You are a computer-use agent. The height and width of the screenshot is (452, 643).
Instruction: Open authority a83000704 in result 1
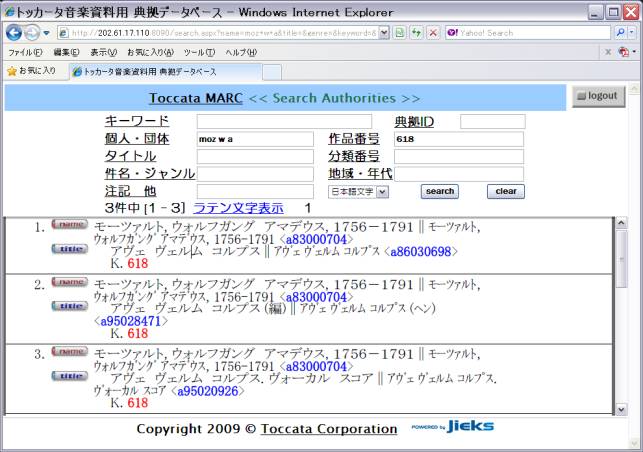[x=316, y=240]
